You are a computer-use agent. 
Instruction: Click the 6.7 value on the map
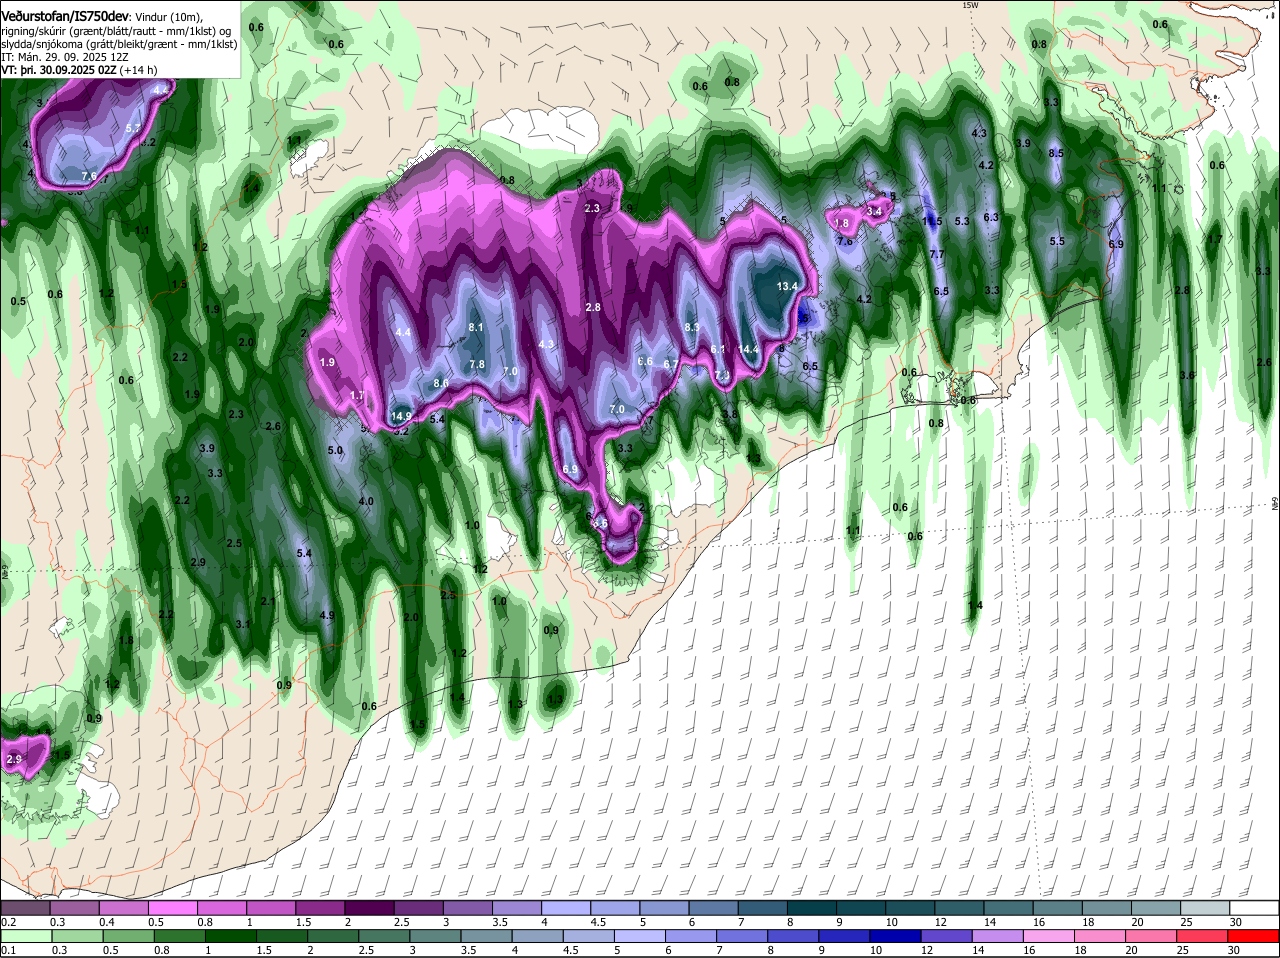coord(671,364)
